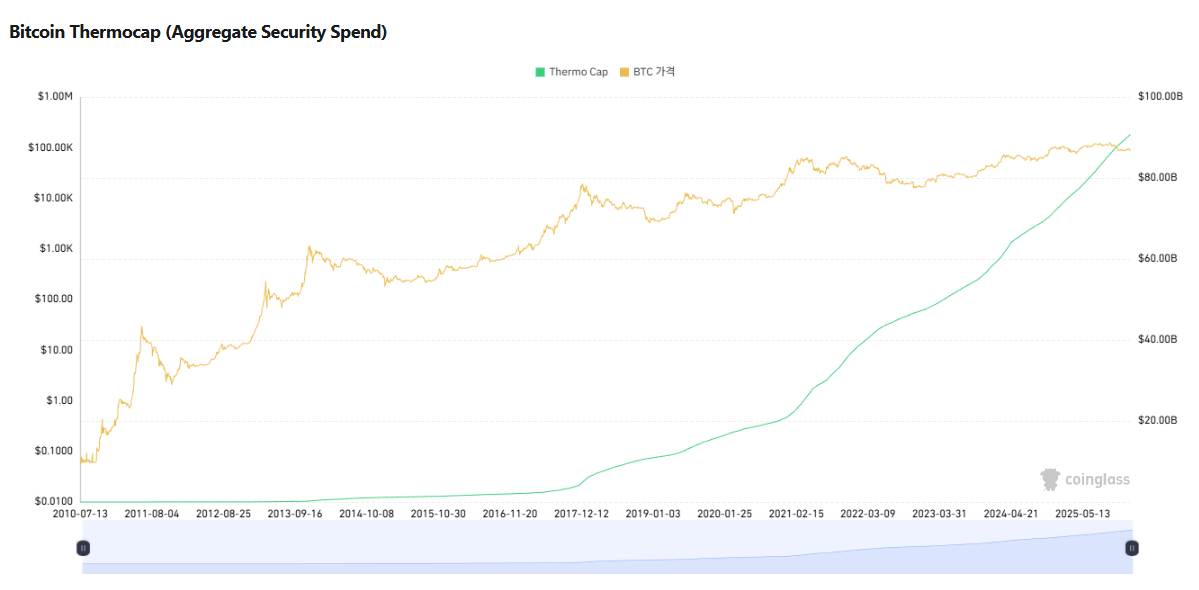Click the 2010-07-13 date axis label
Image resolution: width=1199 pixels, height=590 pixels.
[80, 513]
